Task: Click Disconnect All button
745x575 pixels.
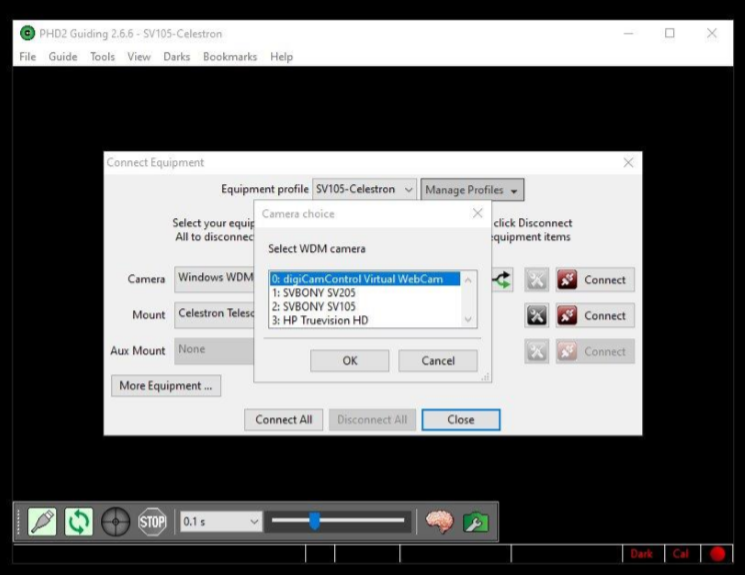Action: tap(372, 420)
